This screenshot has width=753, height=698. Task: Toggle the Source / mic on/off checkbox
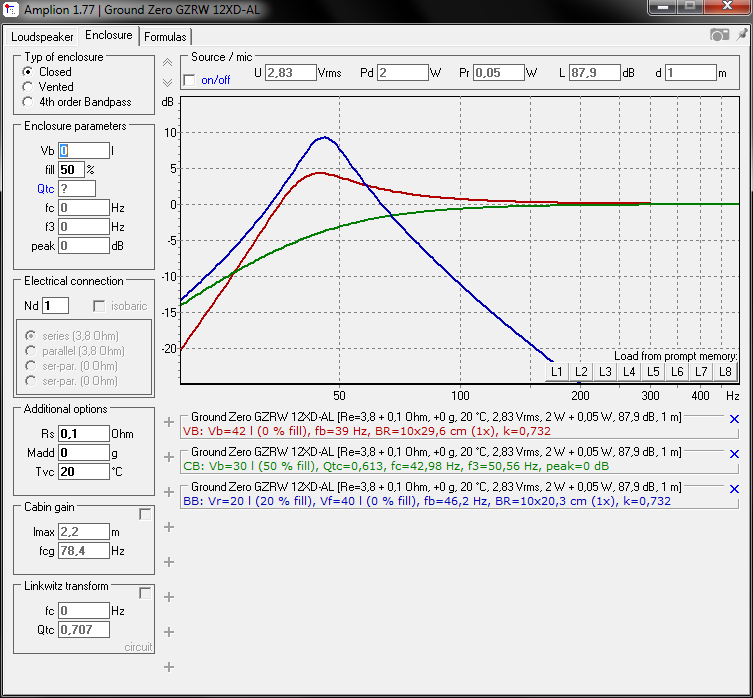pos(190,80)
